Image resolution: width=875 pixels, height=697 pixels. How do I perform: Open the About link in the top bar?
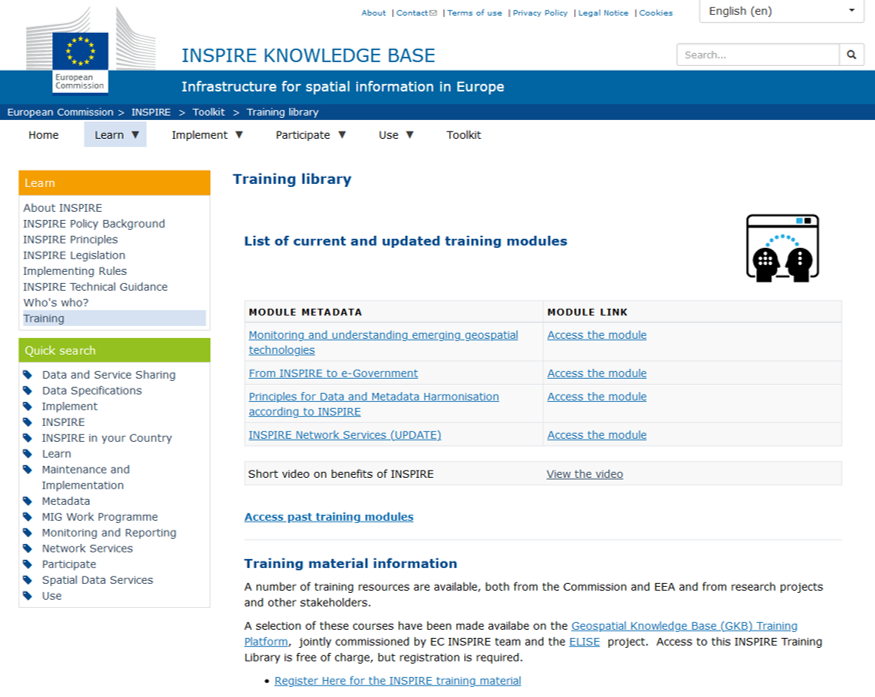point(373,13)
